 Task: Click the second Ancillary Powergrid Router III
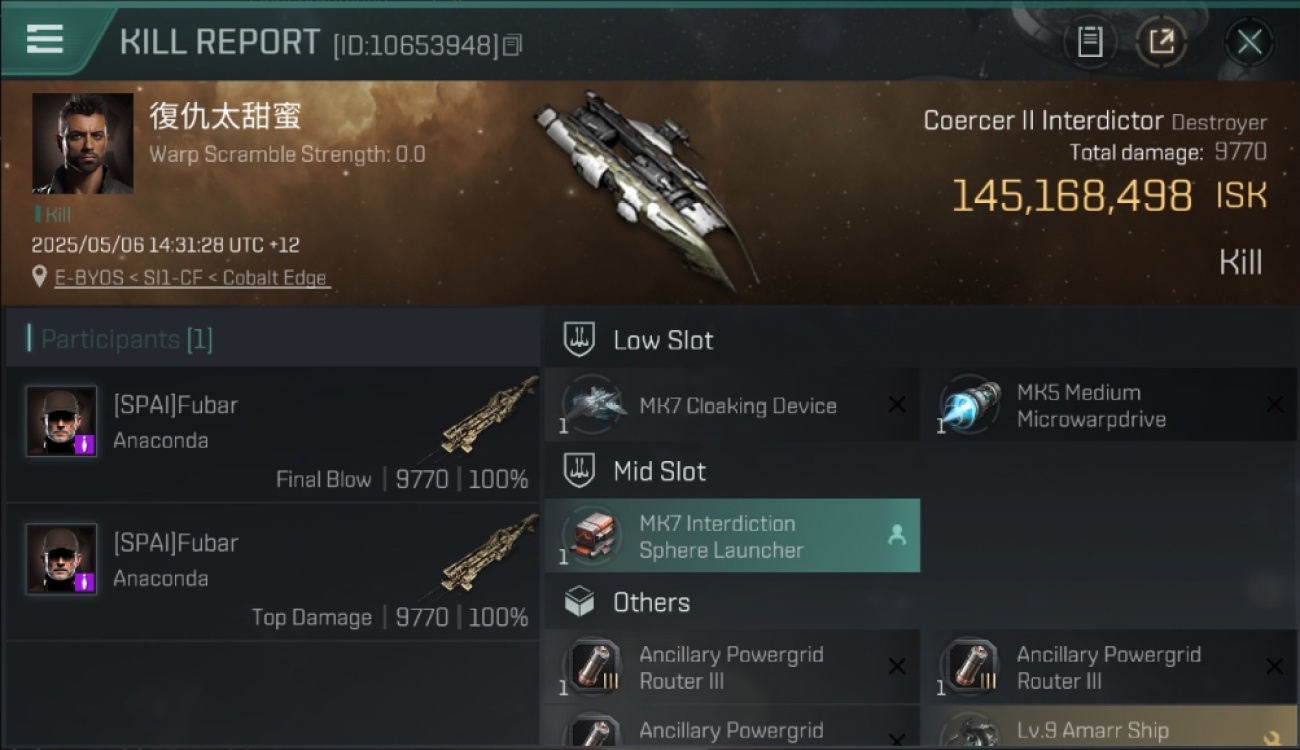[x=1109, y=667]
